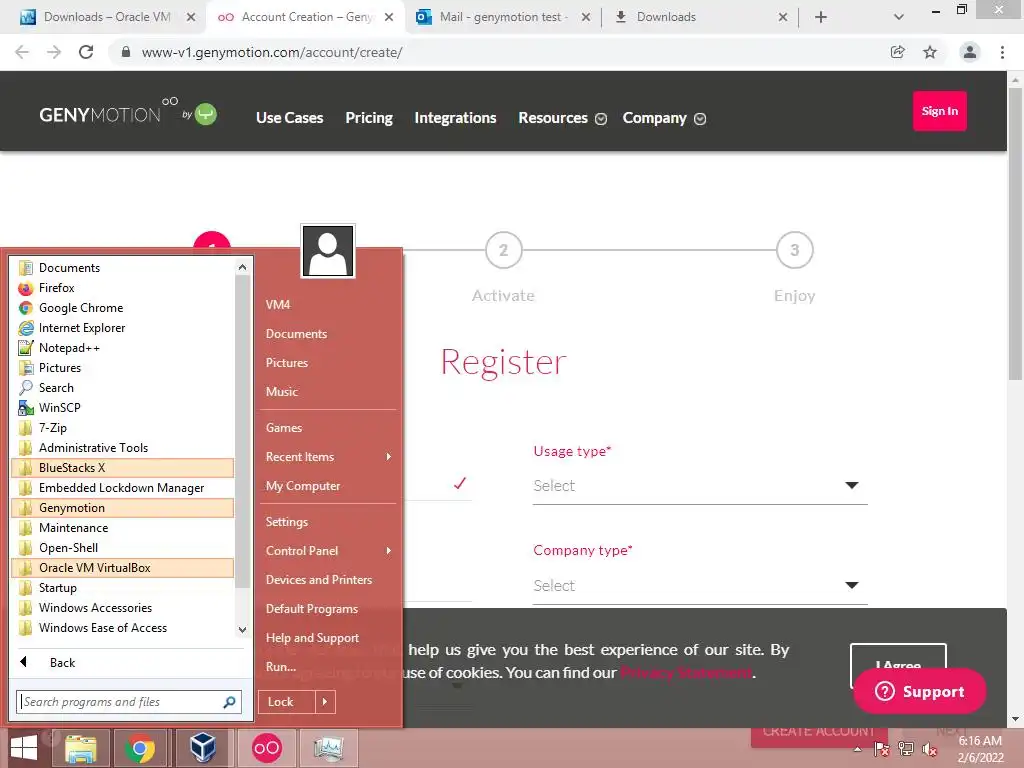Click the Windows Start button
This screenshot has width=1024, height=768.
(24, 748)
